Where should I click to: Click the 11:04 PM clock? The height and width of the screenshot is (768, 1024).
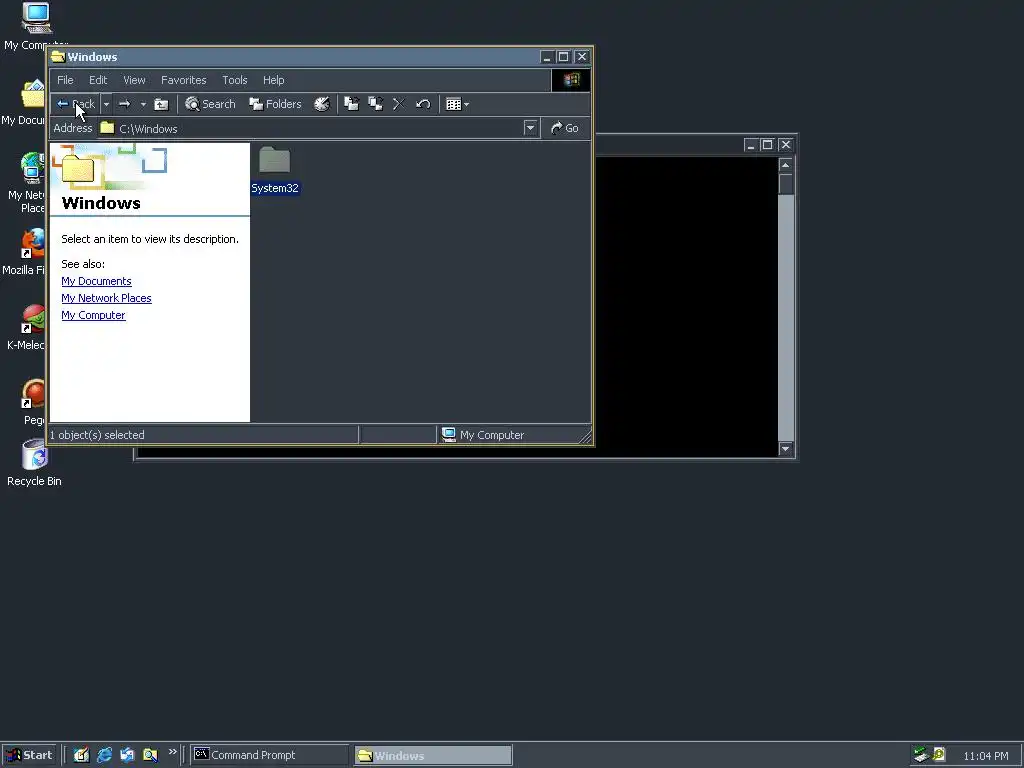(x=985, y=756)
